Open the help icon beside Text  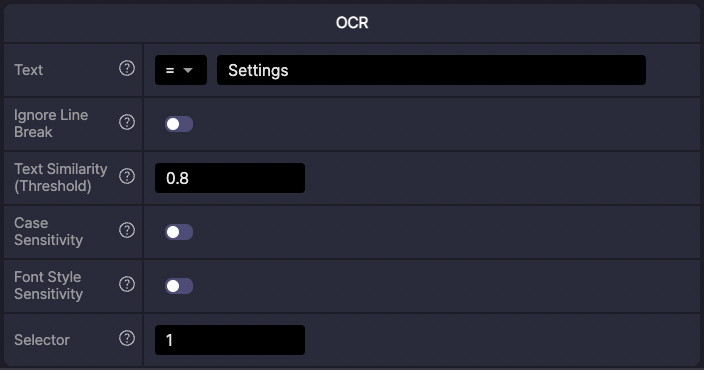[127, 69]
